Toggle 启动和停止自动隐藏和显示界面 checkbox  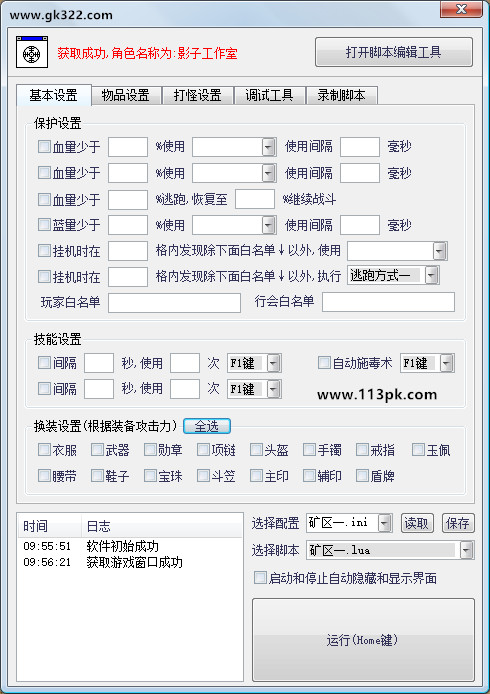tap(260, 578)
